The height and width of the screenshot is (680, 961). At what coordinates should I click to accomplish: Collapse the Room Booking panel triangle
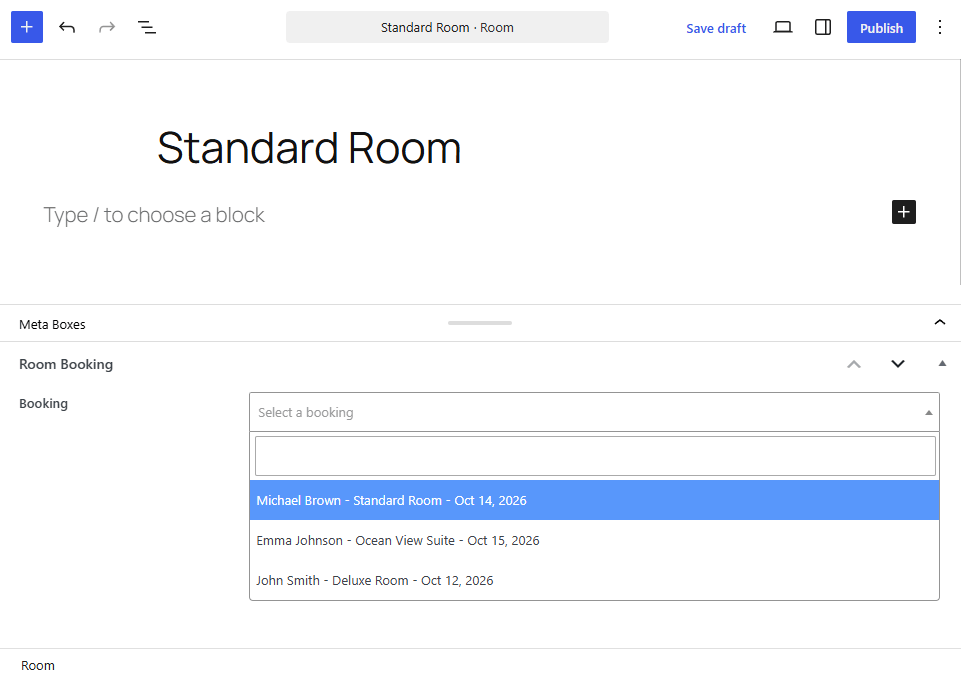942,364
